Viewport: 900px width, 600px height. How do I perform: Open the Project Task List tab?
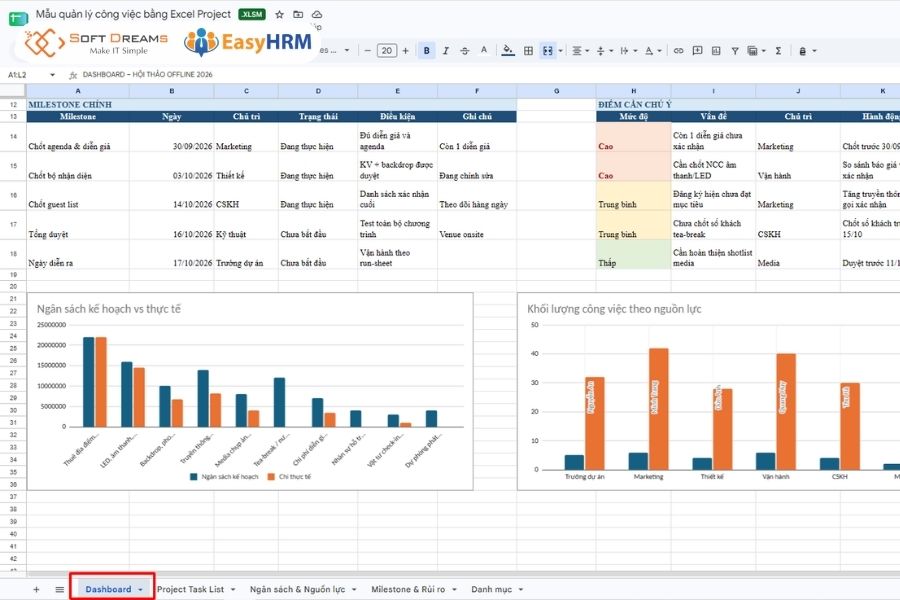click(190, 589)
